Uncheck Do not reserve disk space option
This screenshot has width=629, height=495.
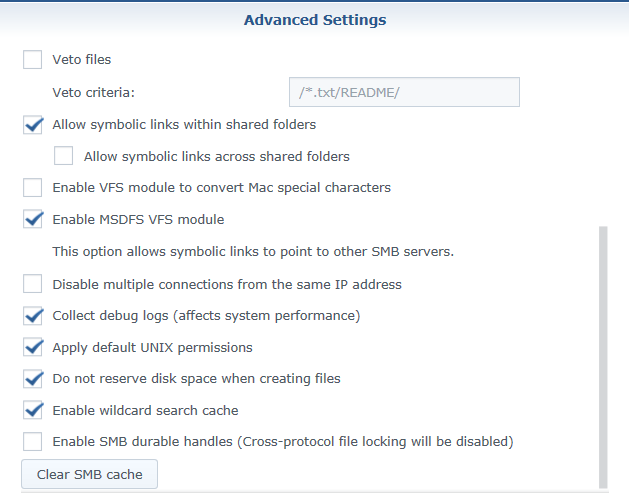point(32,378)
